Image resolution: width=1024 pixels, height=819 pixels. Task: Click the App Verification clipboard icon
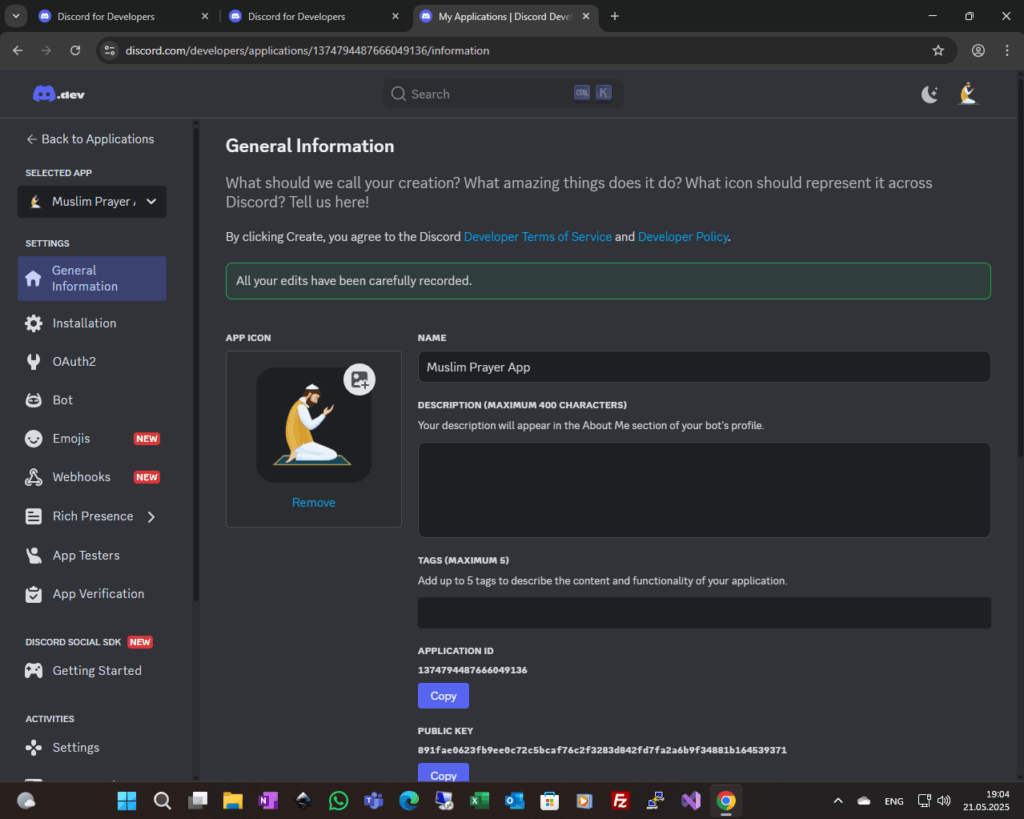(x=33, y=594)
